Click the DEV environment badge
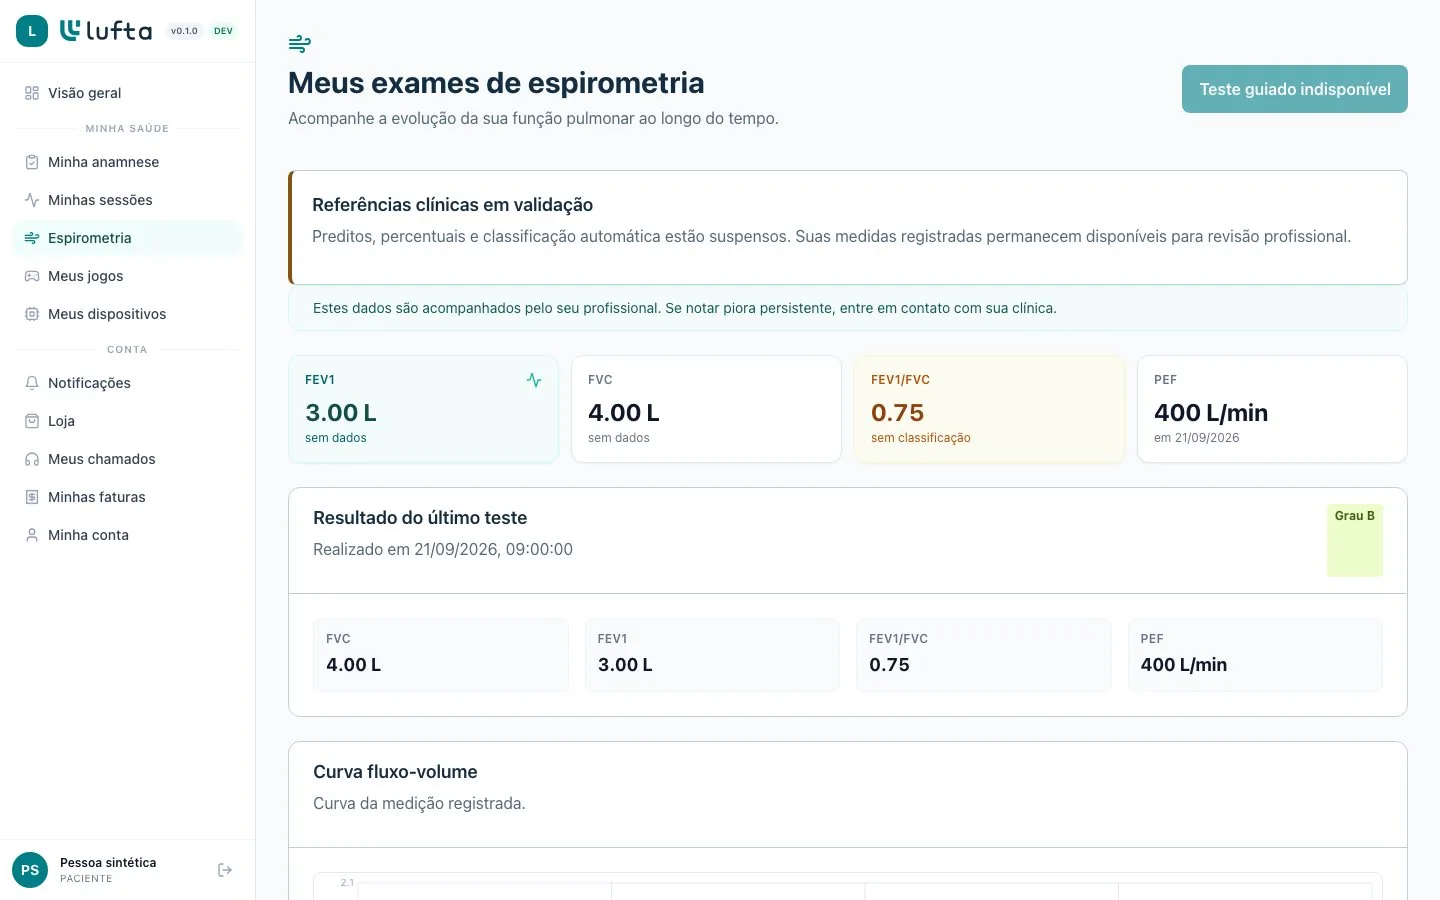This screenshot has width=1440, height=900. [x=223, y=31]
